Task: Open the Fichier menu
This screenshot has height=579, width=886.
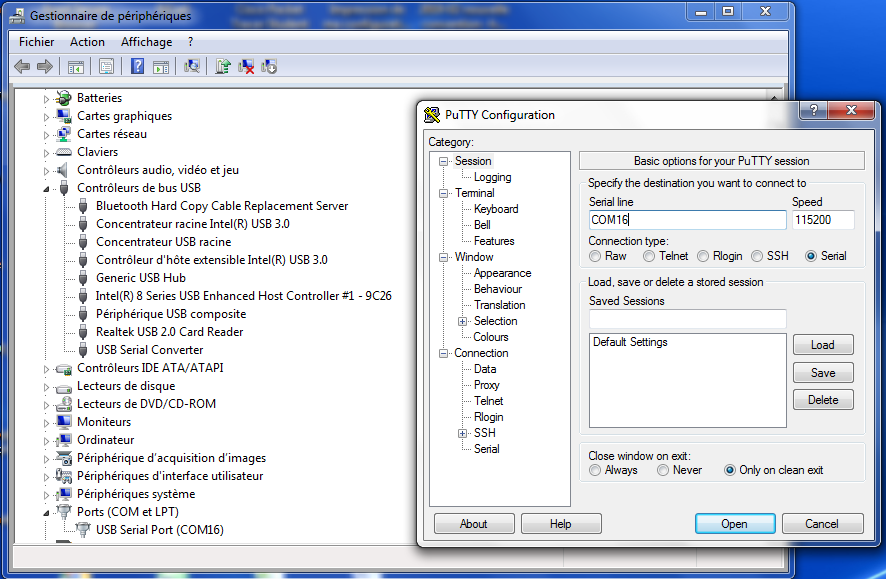Action: coord(37,42)
